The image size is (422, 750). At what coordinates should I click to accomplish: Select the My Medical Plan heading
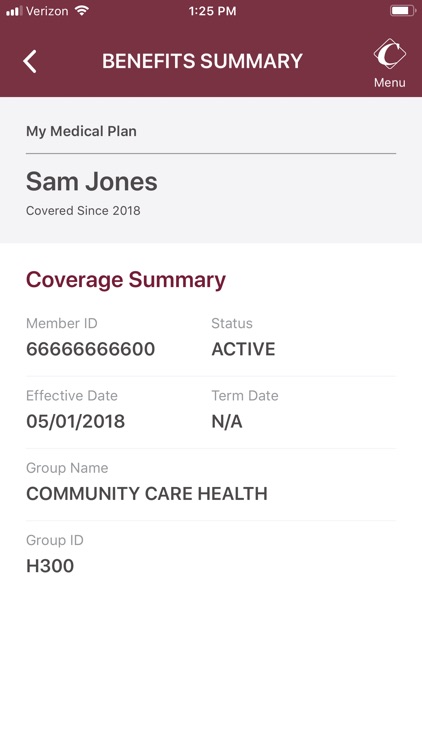81,131
